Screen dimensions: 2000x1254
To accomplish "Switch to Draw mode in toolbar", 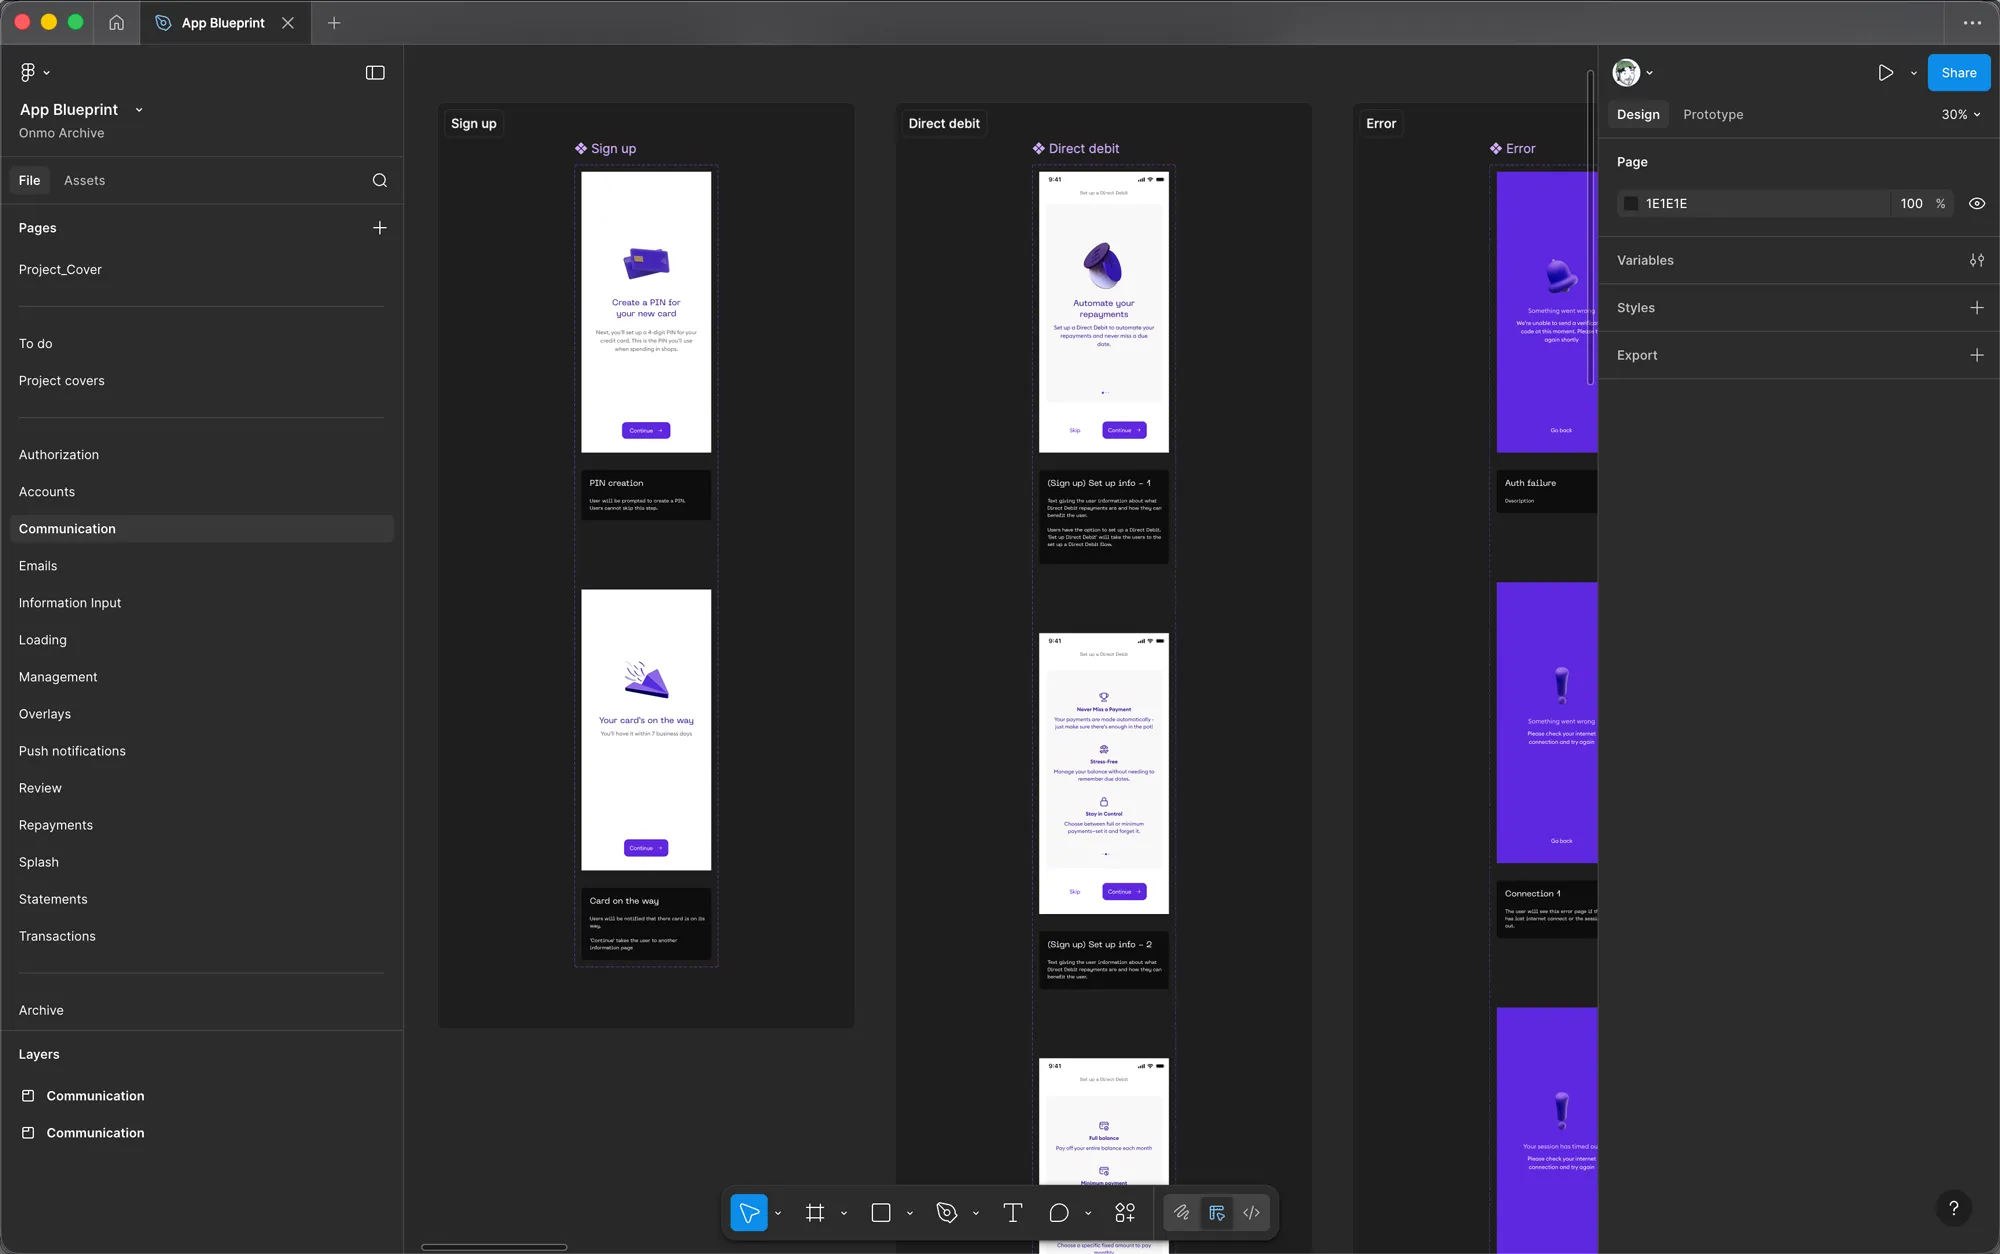I will pyautogui.click(x=1182, y=1213).
